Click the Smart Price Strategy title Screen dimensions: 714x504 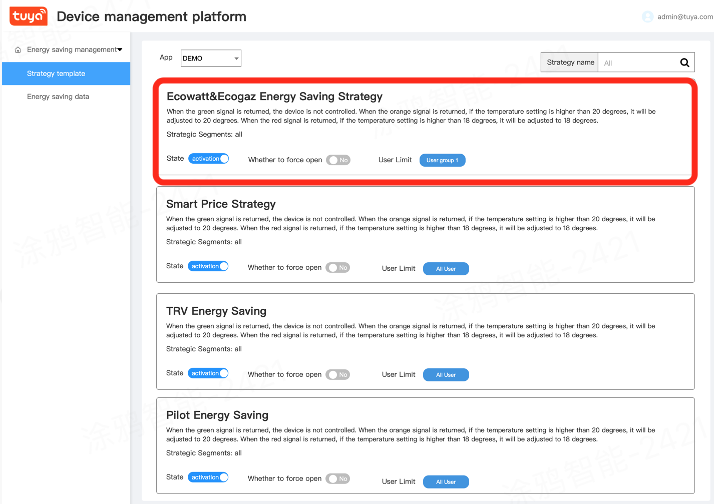click(221, 204)
